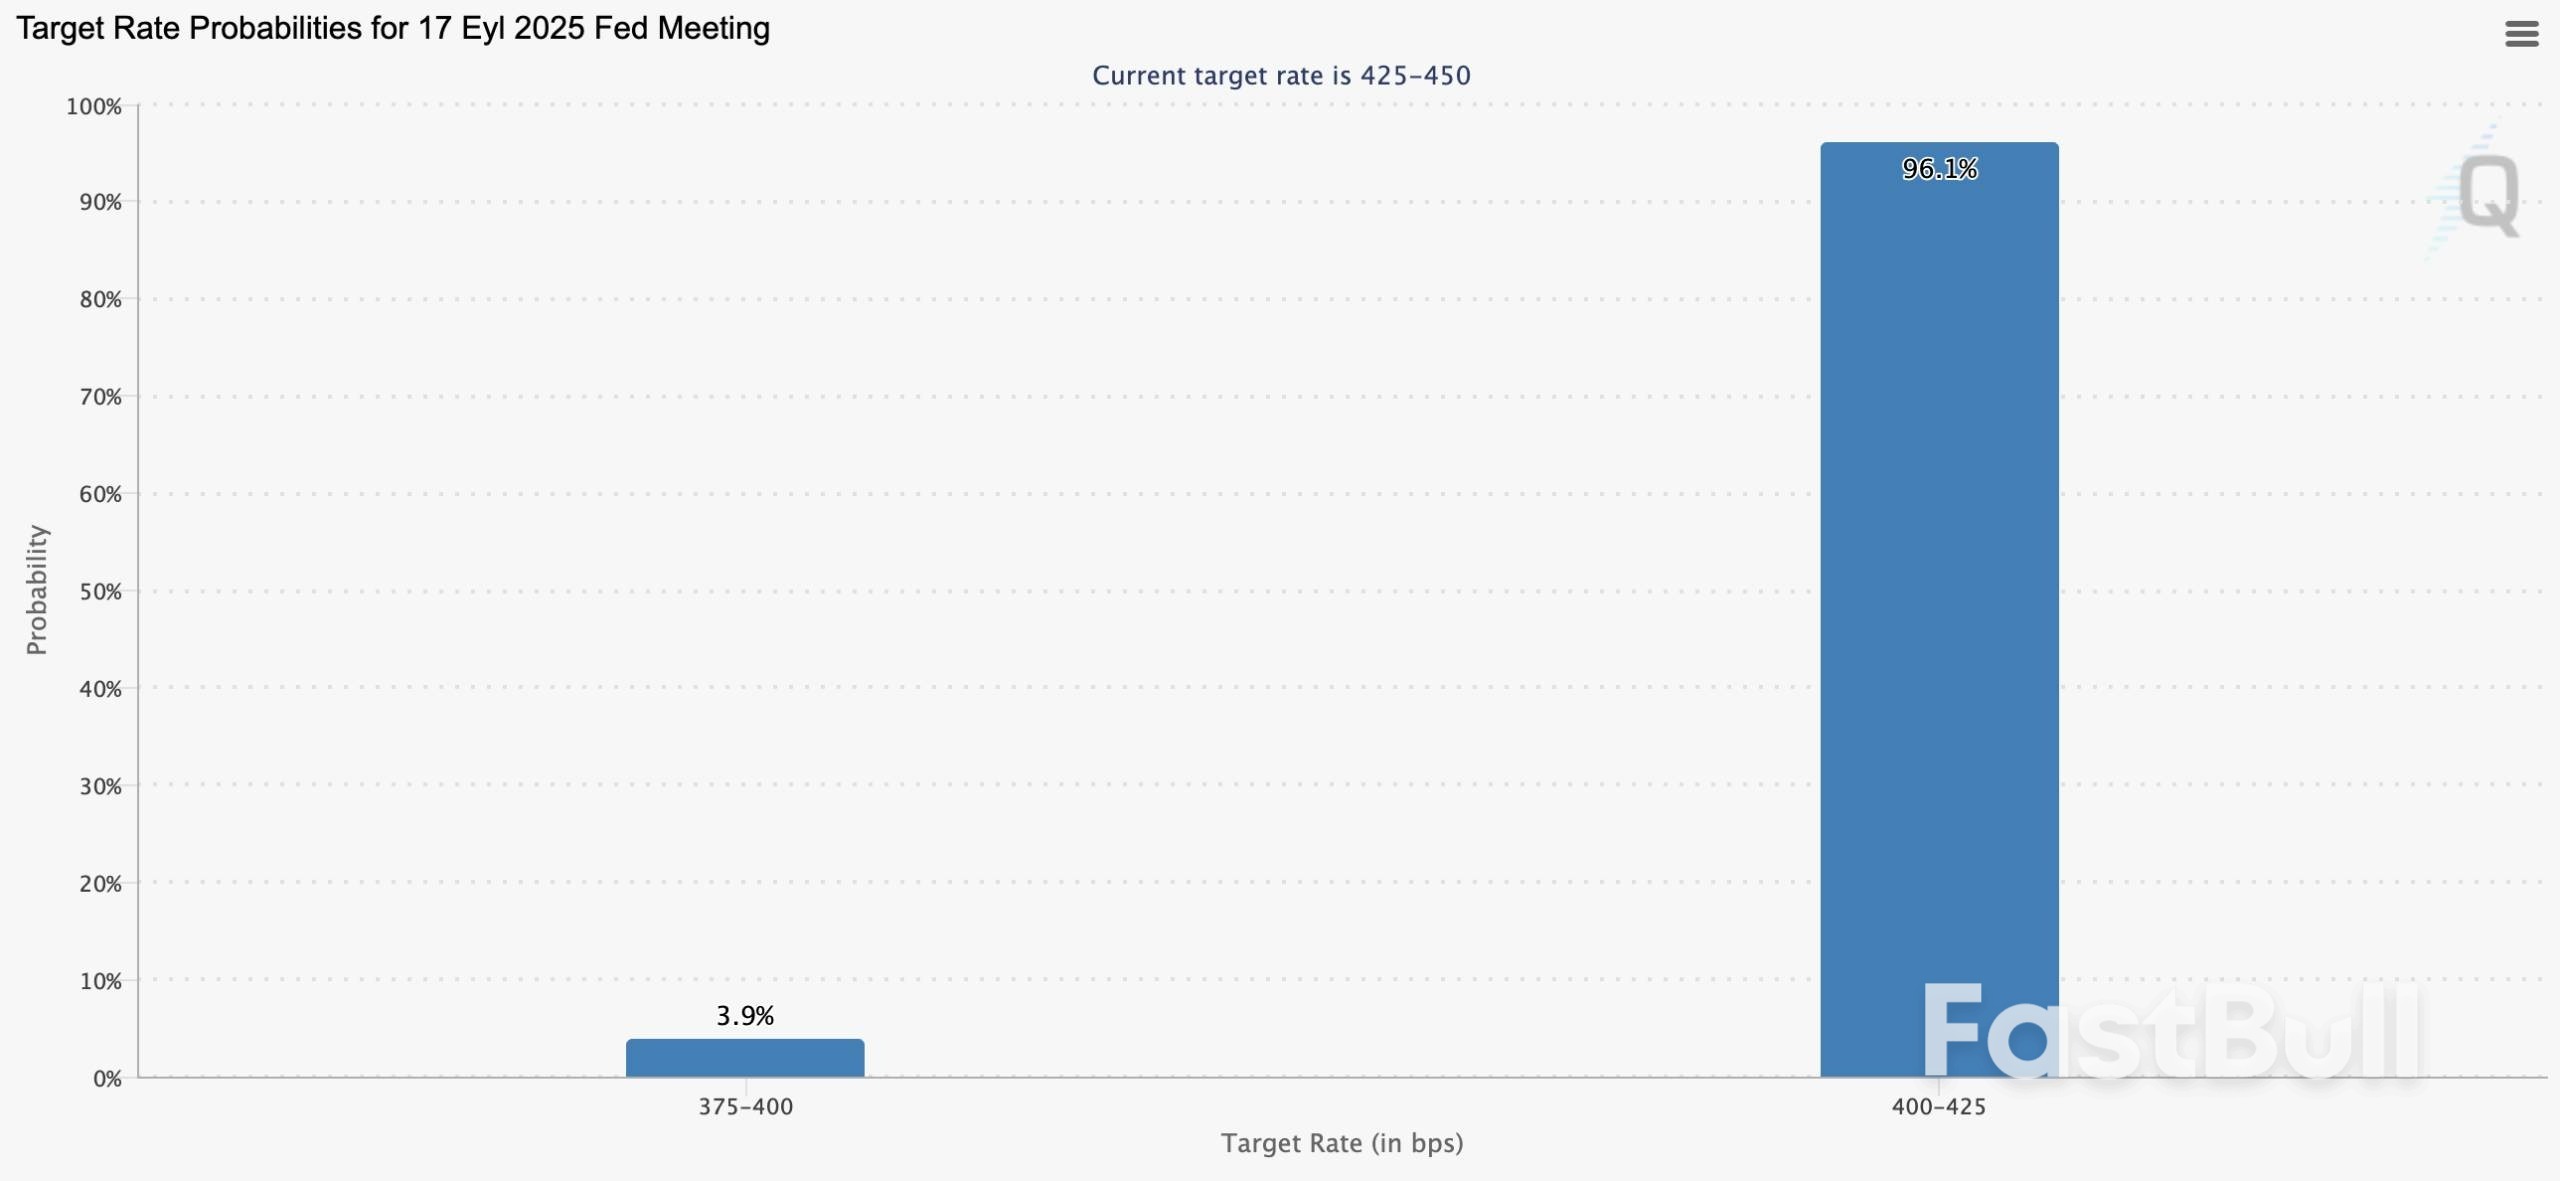
Task: Click the 96.1% data label
Action: tap(1939, 169)
